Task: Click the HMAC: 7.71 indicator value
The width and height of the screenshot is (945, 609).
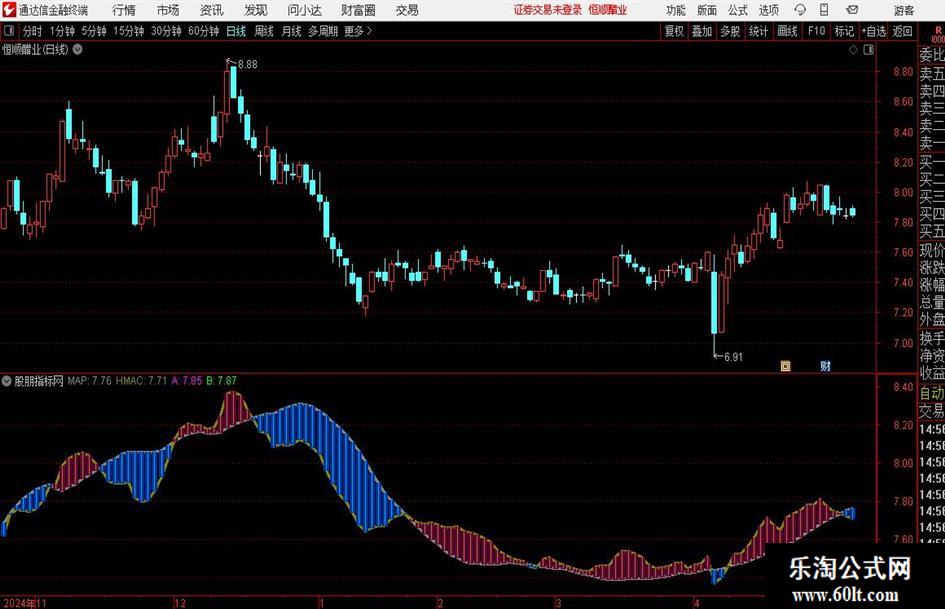Action: (141, 380)
